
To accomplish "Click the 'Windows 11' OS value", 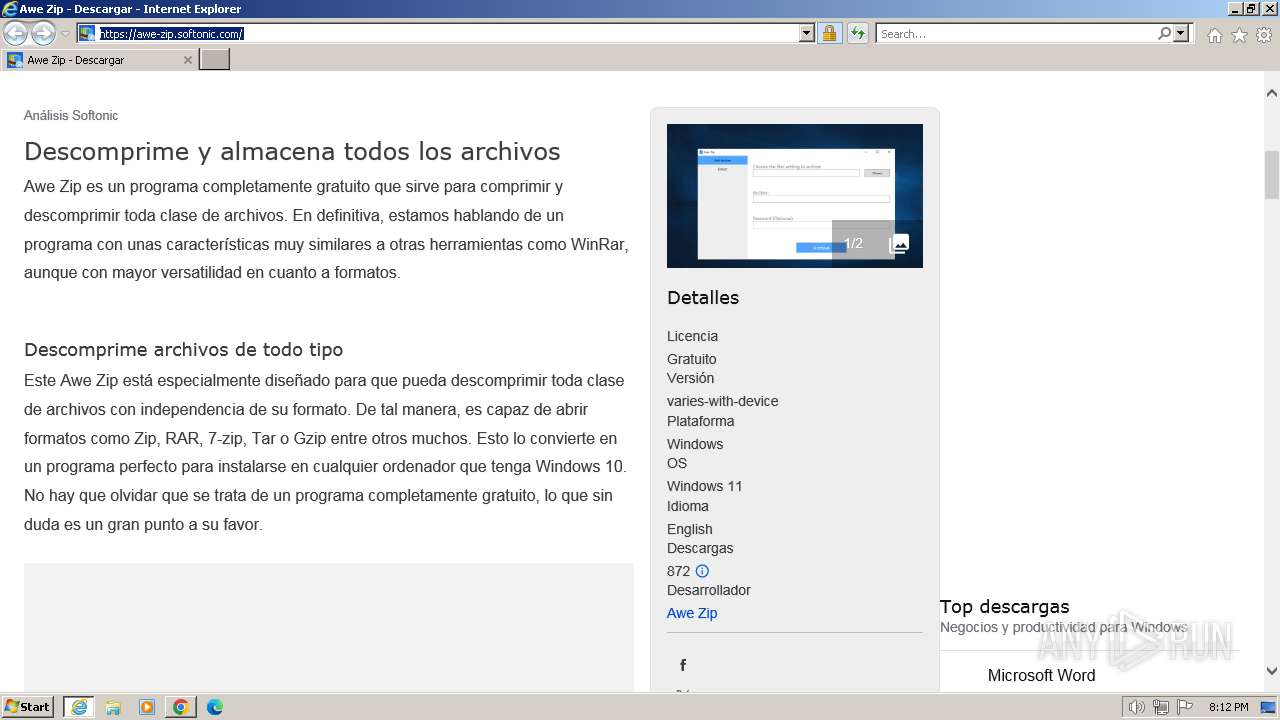I will [705, 486].
